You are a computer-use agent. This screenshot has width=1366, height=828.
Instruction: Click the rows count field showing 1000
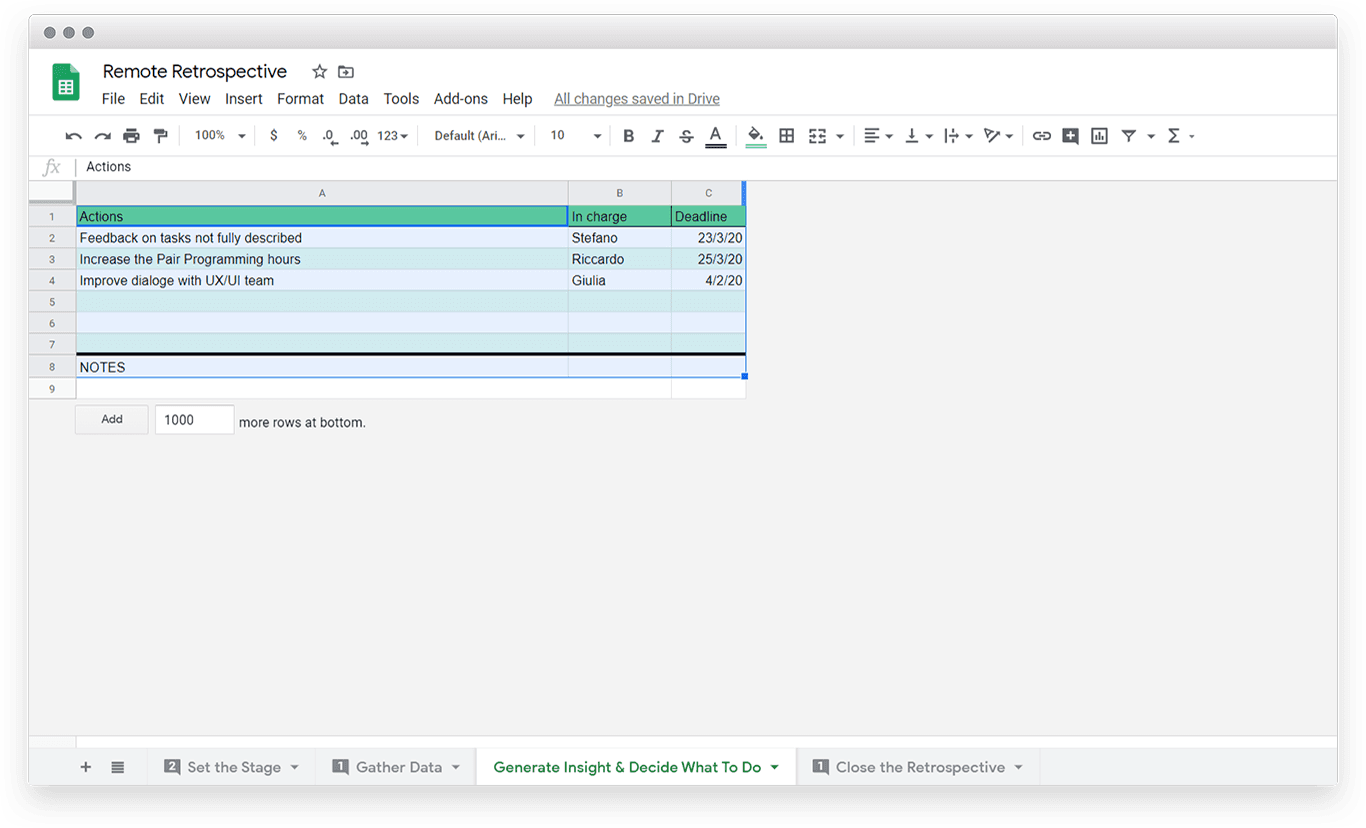194,420
